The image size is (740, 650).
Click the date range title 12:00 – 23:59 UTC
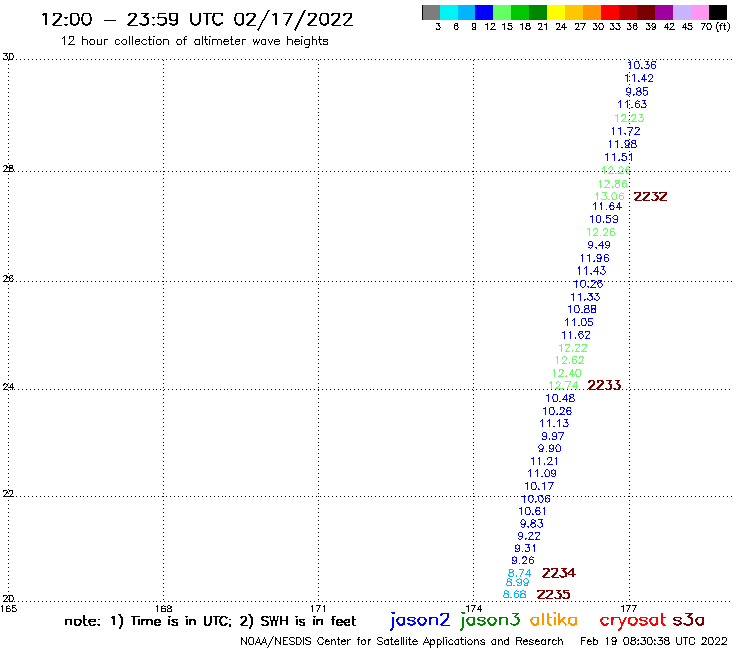(197, 20)
